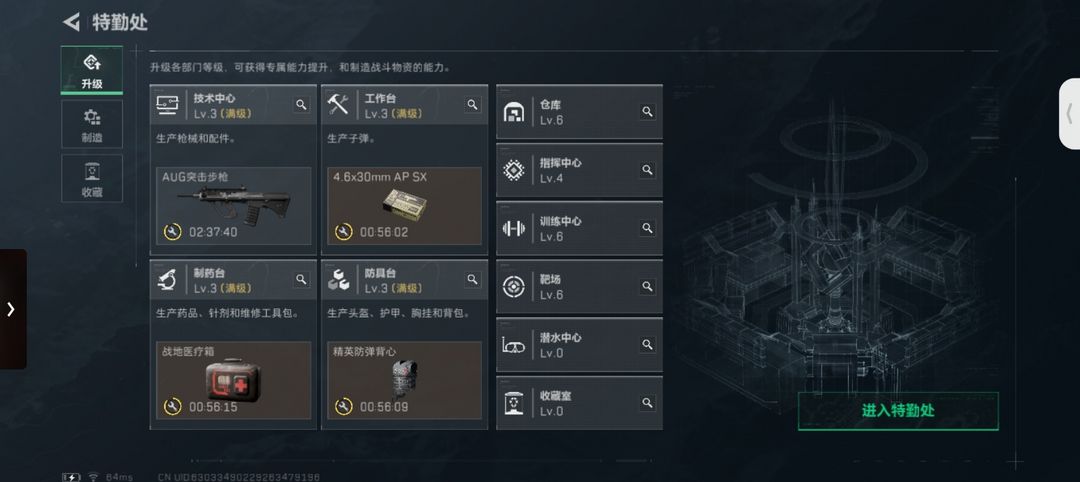Image resolution: width=1080 pixels, height=482 pixels.
Task: Open the 收藏室 Lv.0 entry
Action: pos(579,403)
